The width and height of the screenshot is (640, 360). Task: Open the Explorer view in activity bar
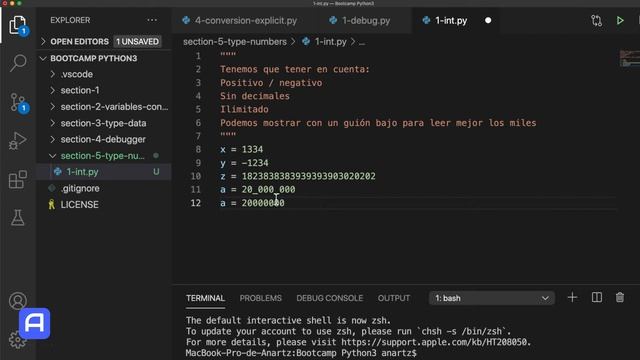pos(18,26)
